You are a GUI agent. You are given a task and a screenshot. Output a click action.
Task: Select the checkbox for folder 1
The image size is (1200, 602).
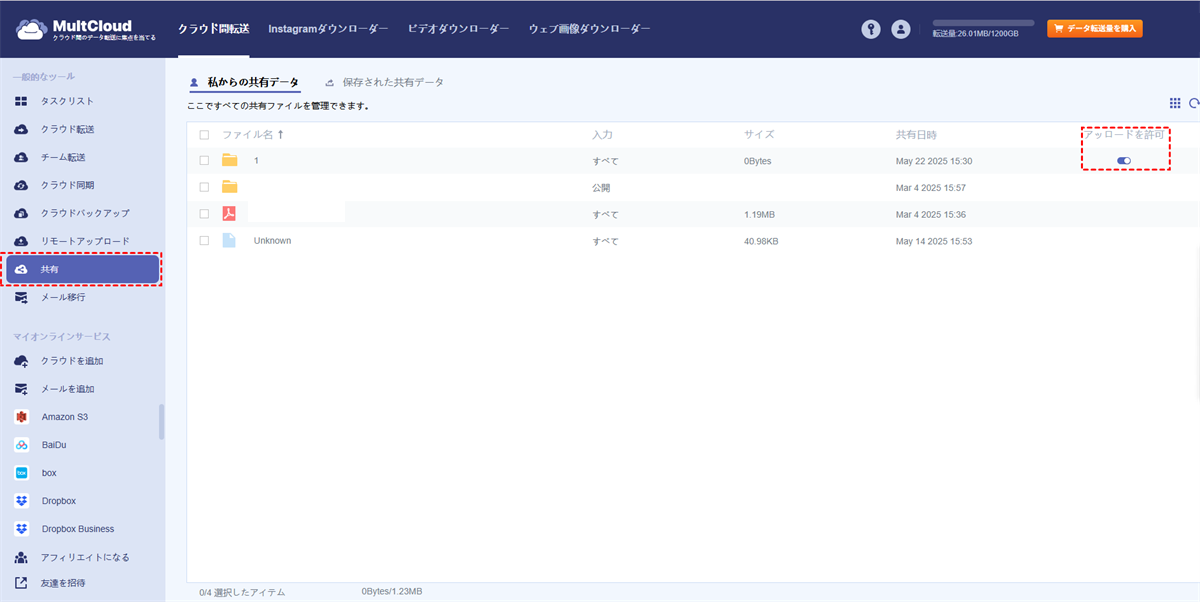[x=204, y=161]
